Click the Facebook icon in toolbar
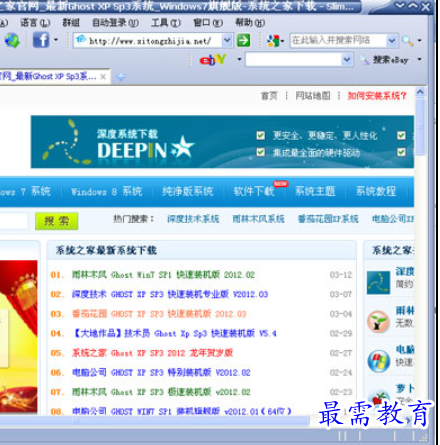 41,40
